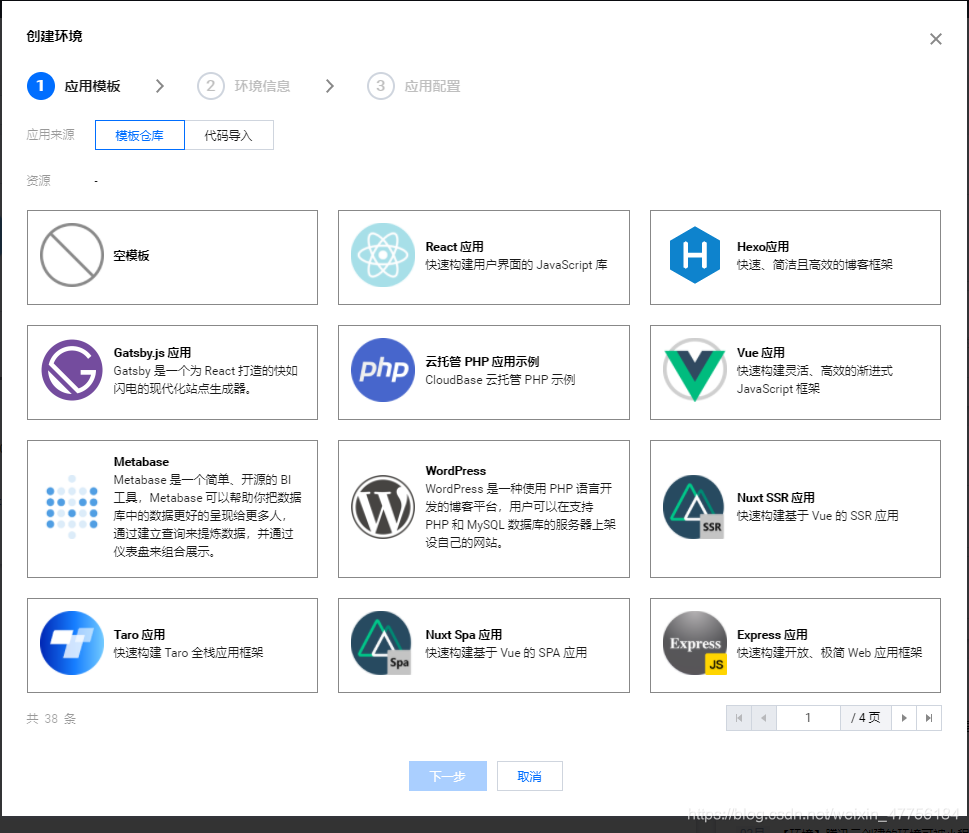The width and height of the screenshot is (969, 833).
Task: Click the / 4 页 page total label
Action: pos(865,717)
